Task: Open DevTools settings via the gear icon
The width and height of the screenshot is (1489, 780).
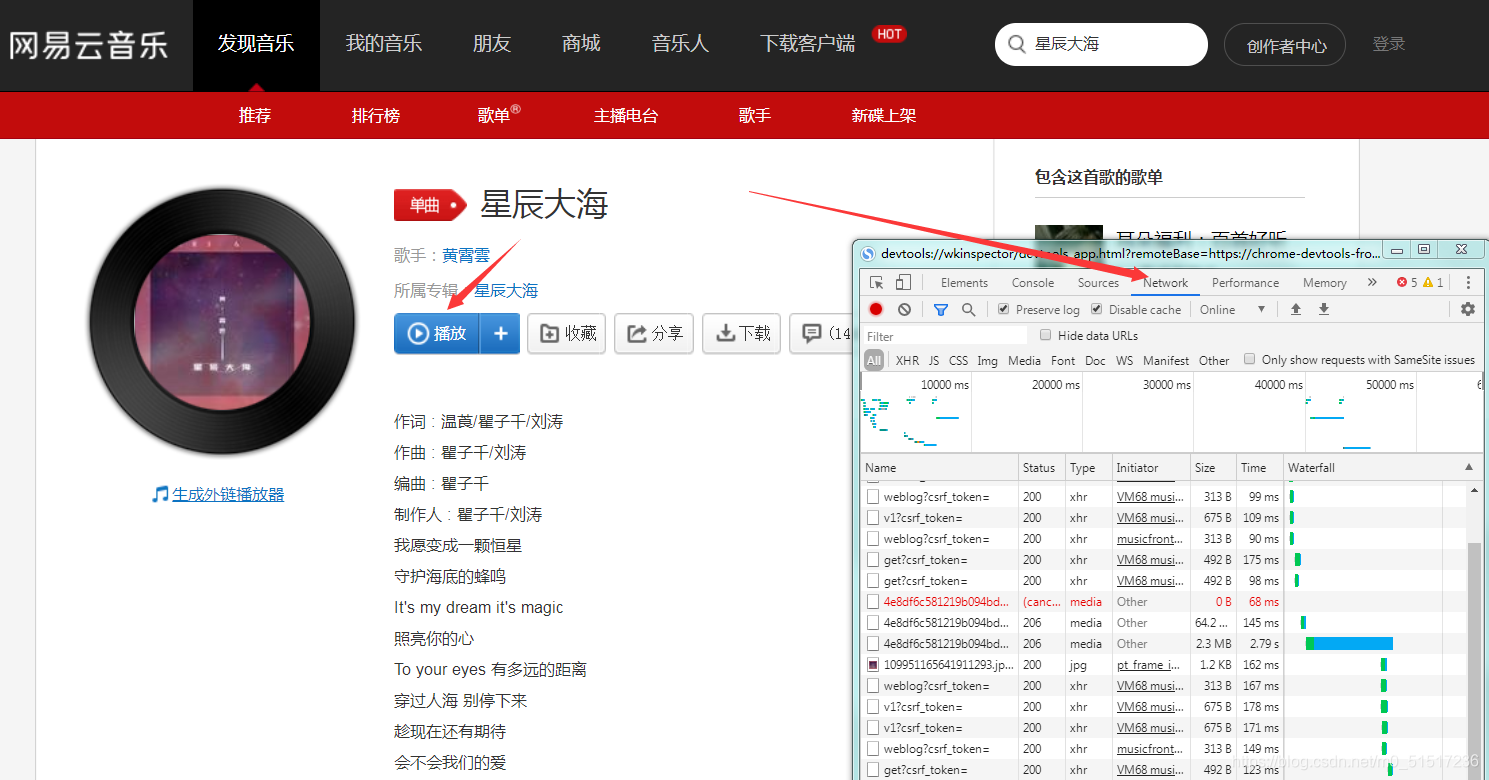Action: (1467, 309)
